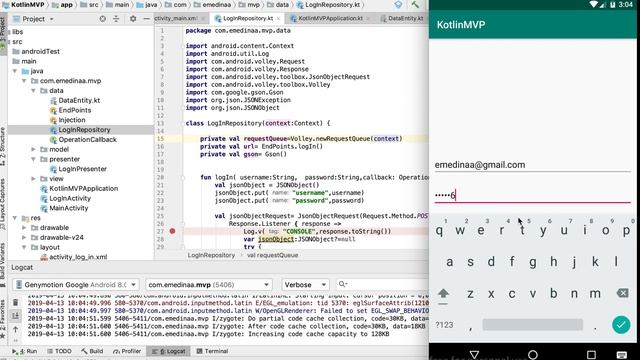Open the Terminal tool window tab
Screen dimensions: 640x360
click(212, 351)
